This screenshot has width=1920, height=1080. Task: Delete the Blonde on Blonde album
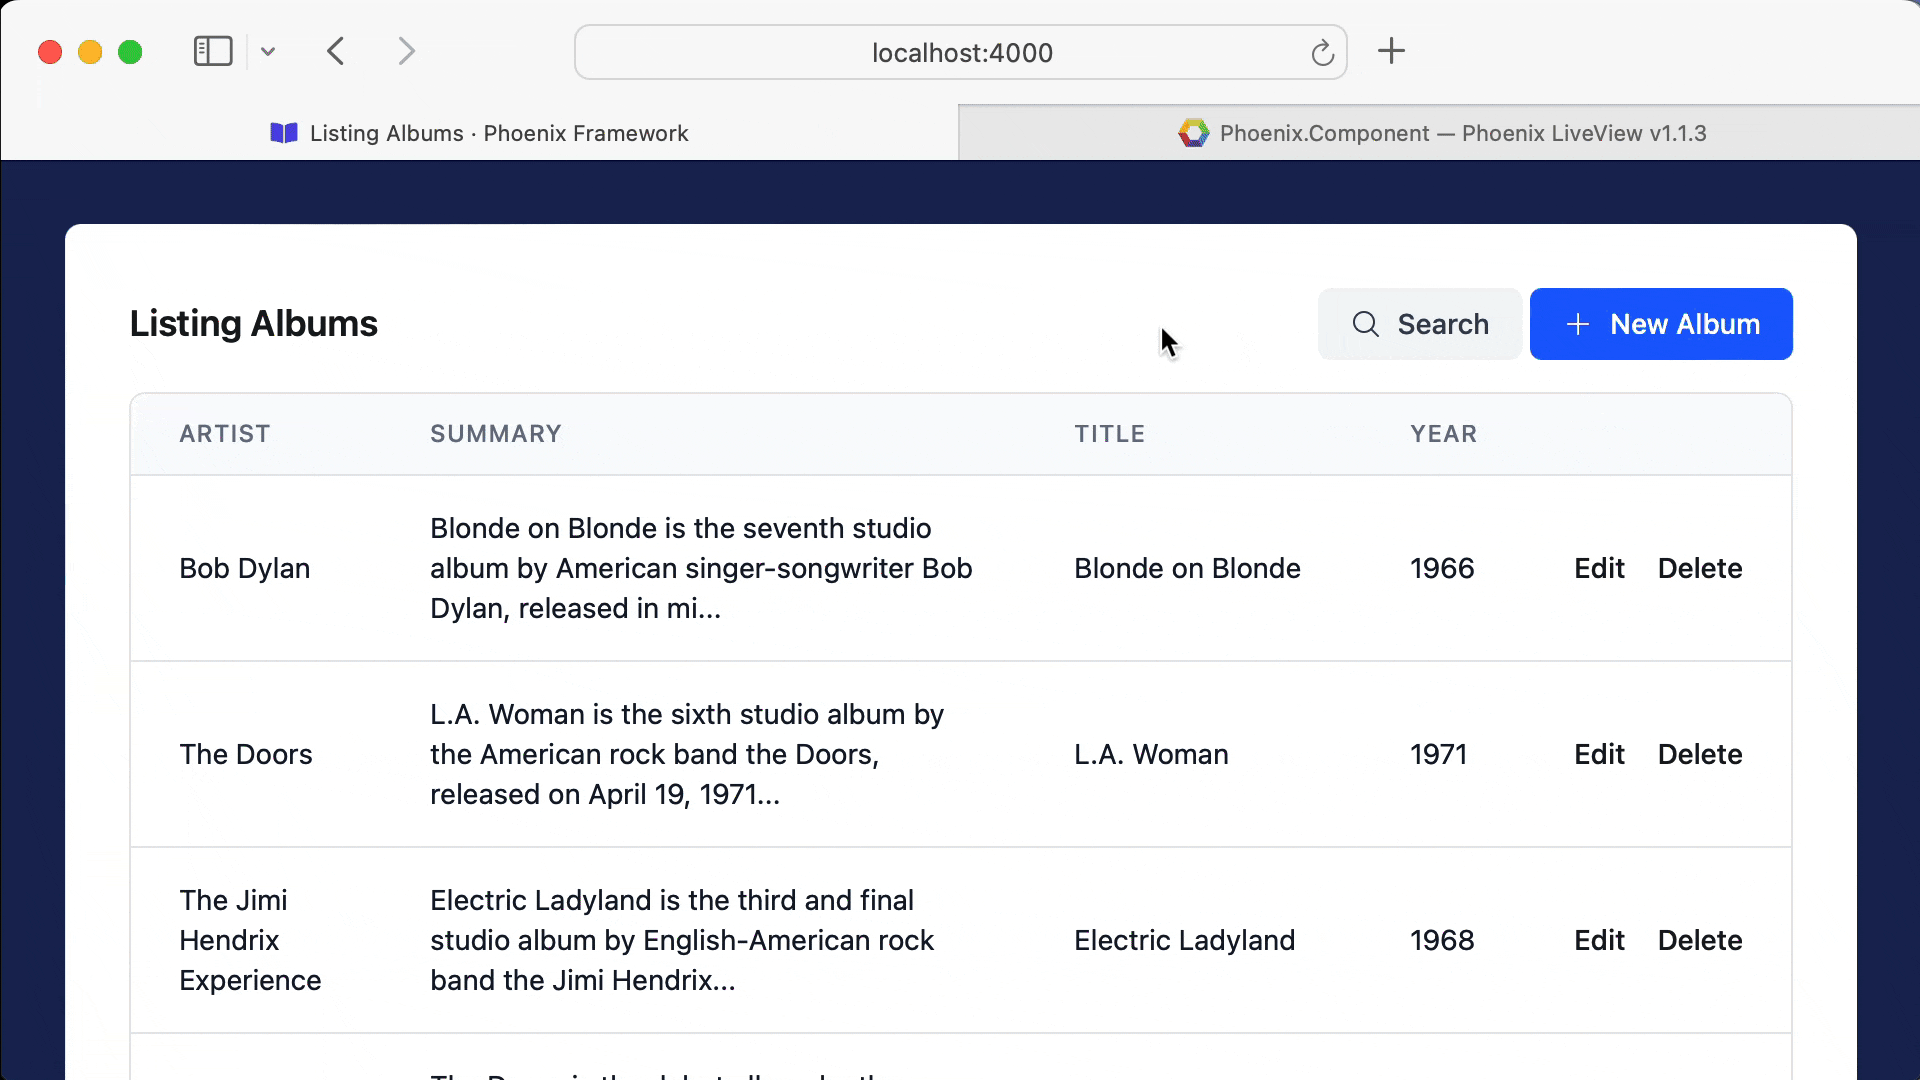pos(1700,568)
